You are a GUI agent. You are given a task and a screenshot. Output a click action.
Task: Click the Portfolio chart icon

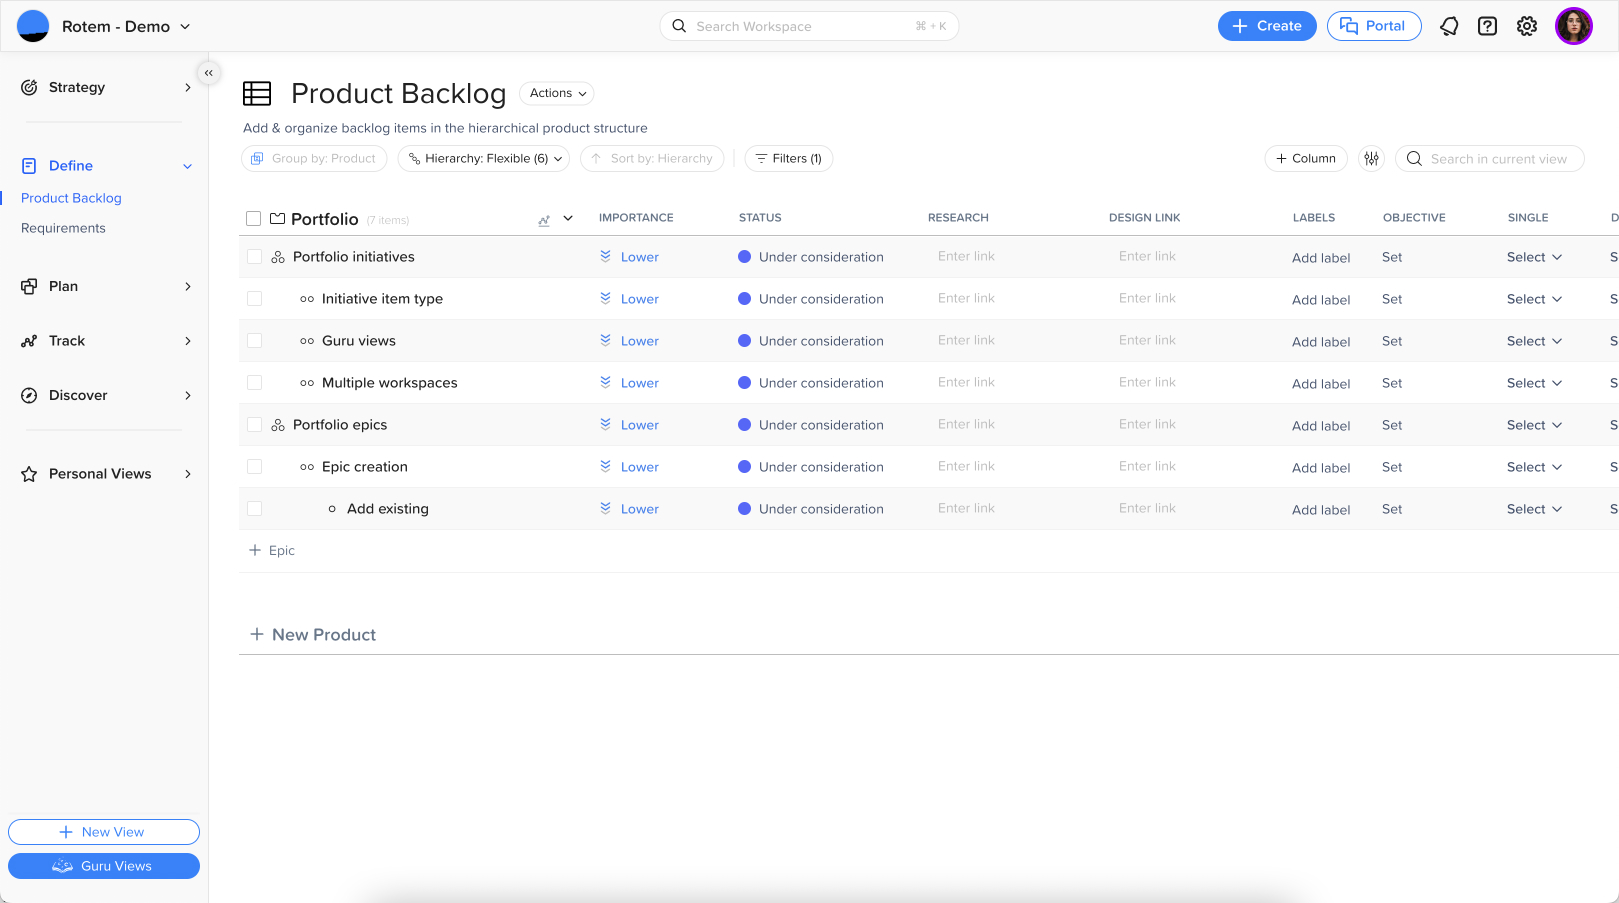544,220
